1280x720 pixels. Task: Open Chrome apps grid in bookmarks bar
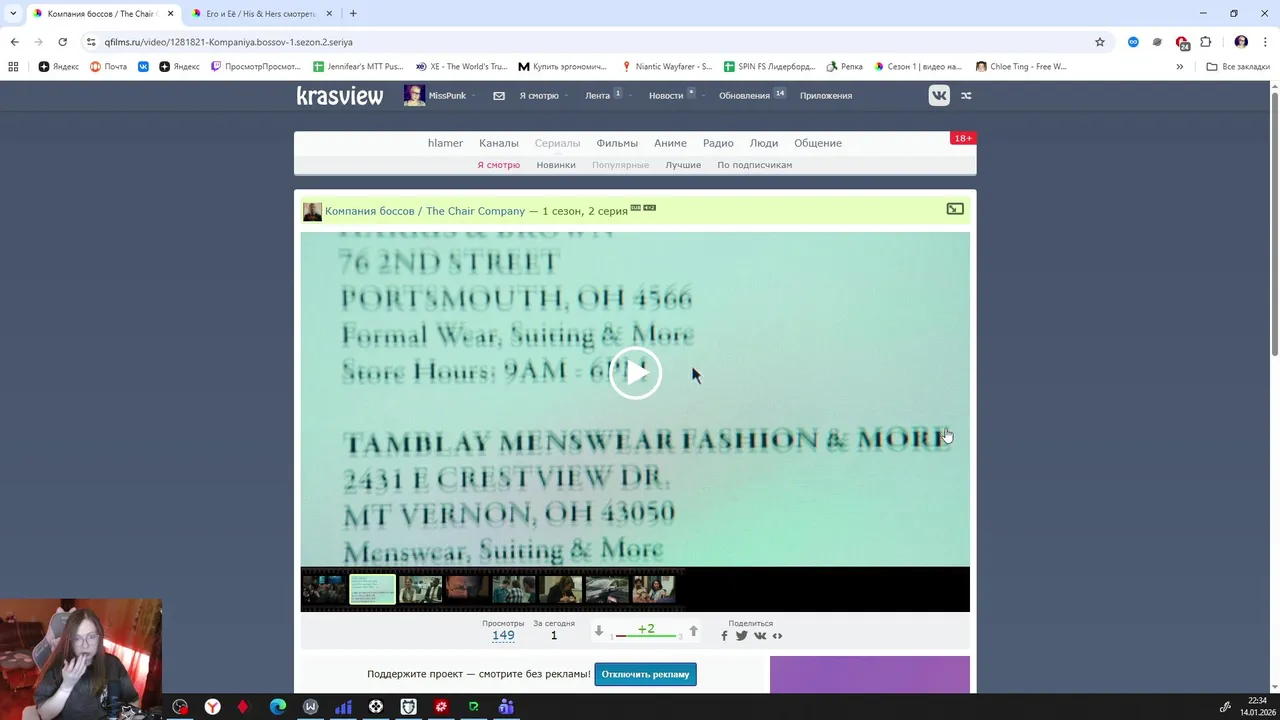[x=13, y=67]
